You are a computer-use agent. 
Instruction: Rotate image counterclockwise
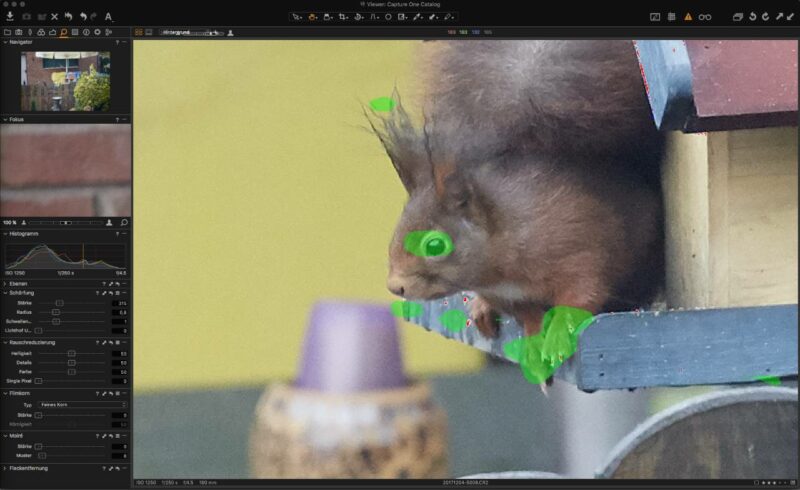point(752,17)
